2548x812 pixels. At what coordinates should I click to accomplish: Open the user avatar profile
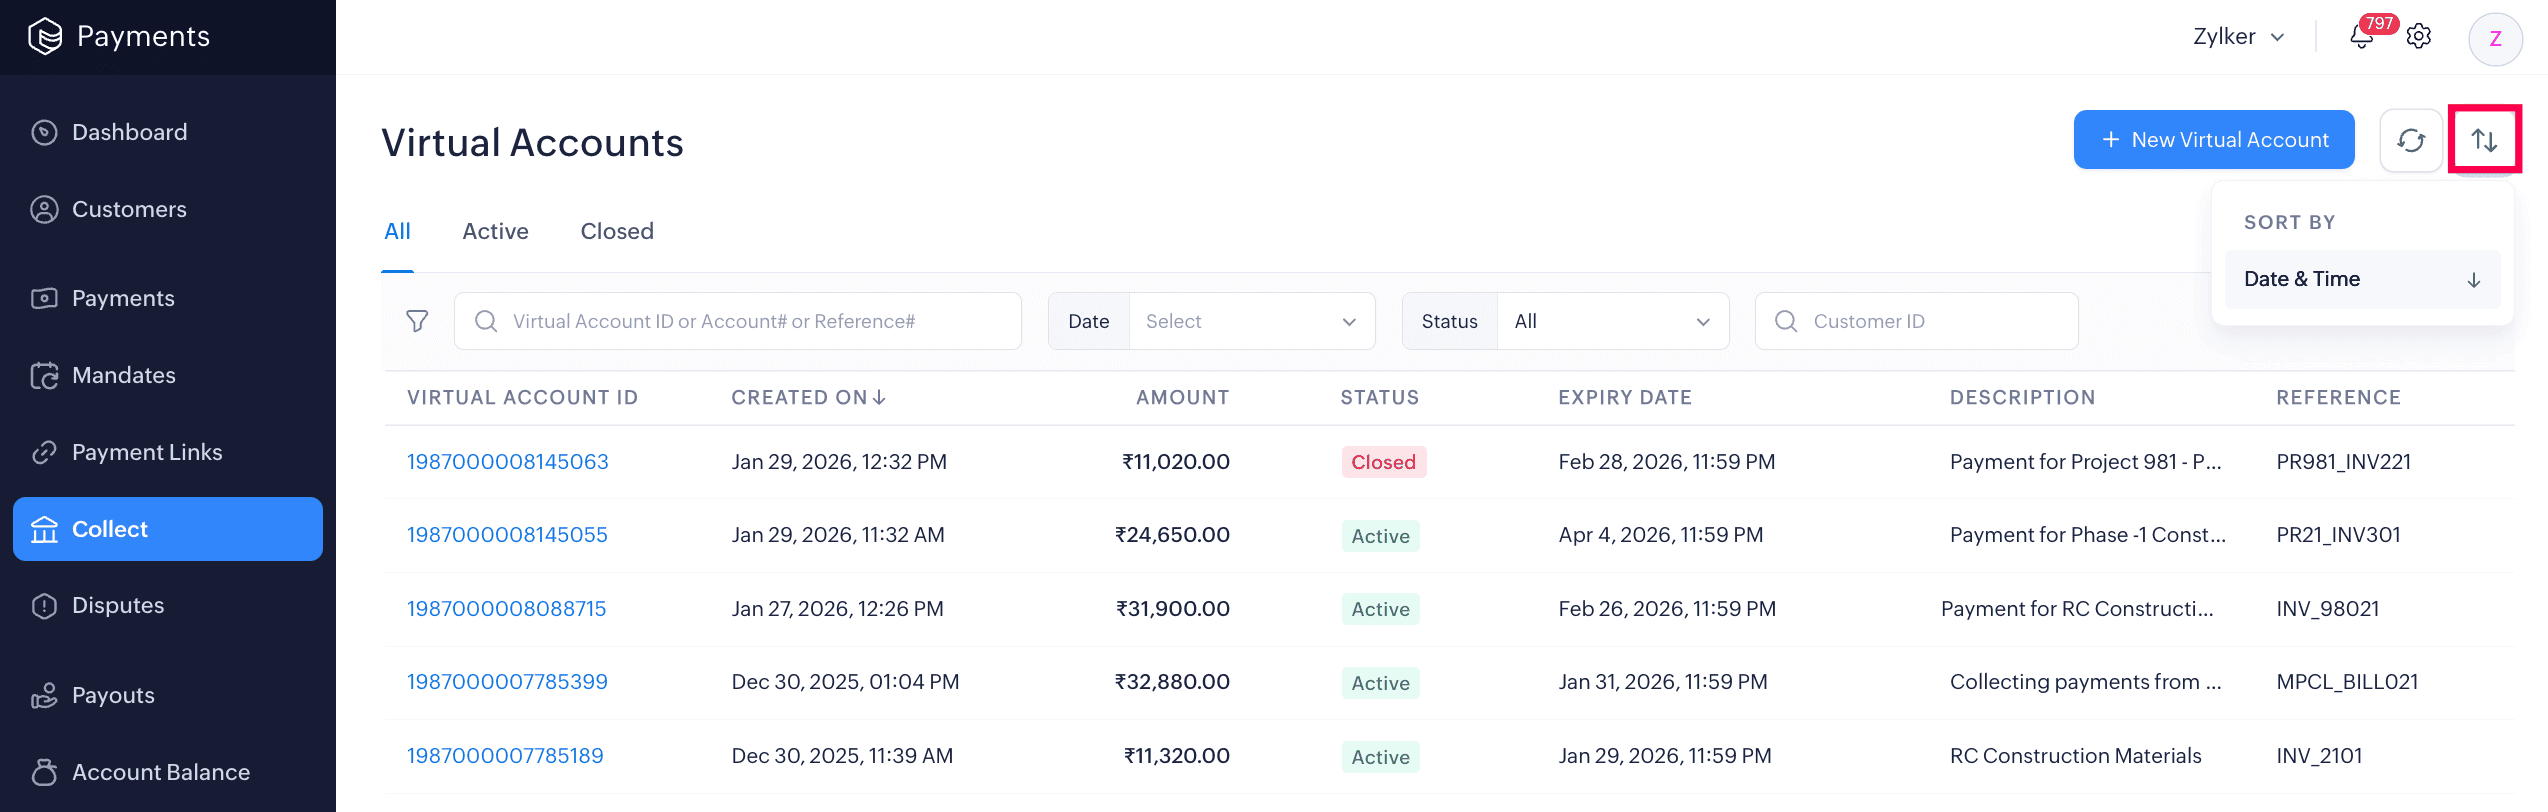tap(2495, 39)
